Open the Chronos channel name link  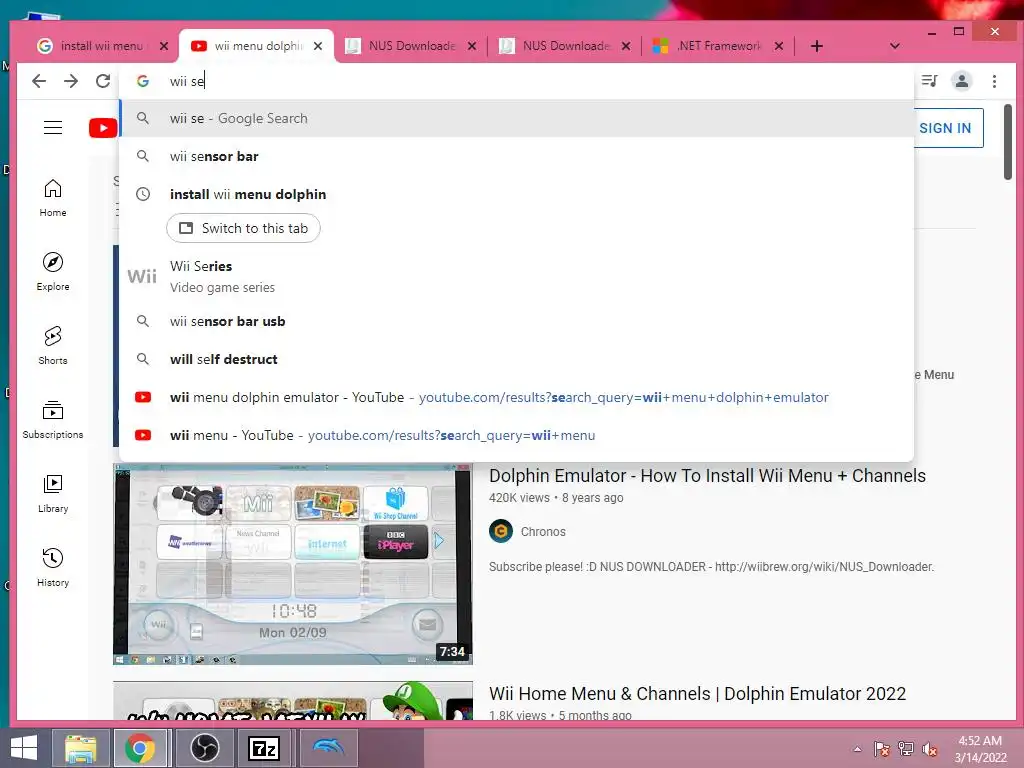coord(543,532)
